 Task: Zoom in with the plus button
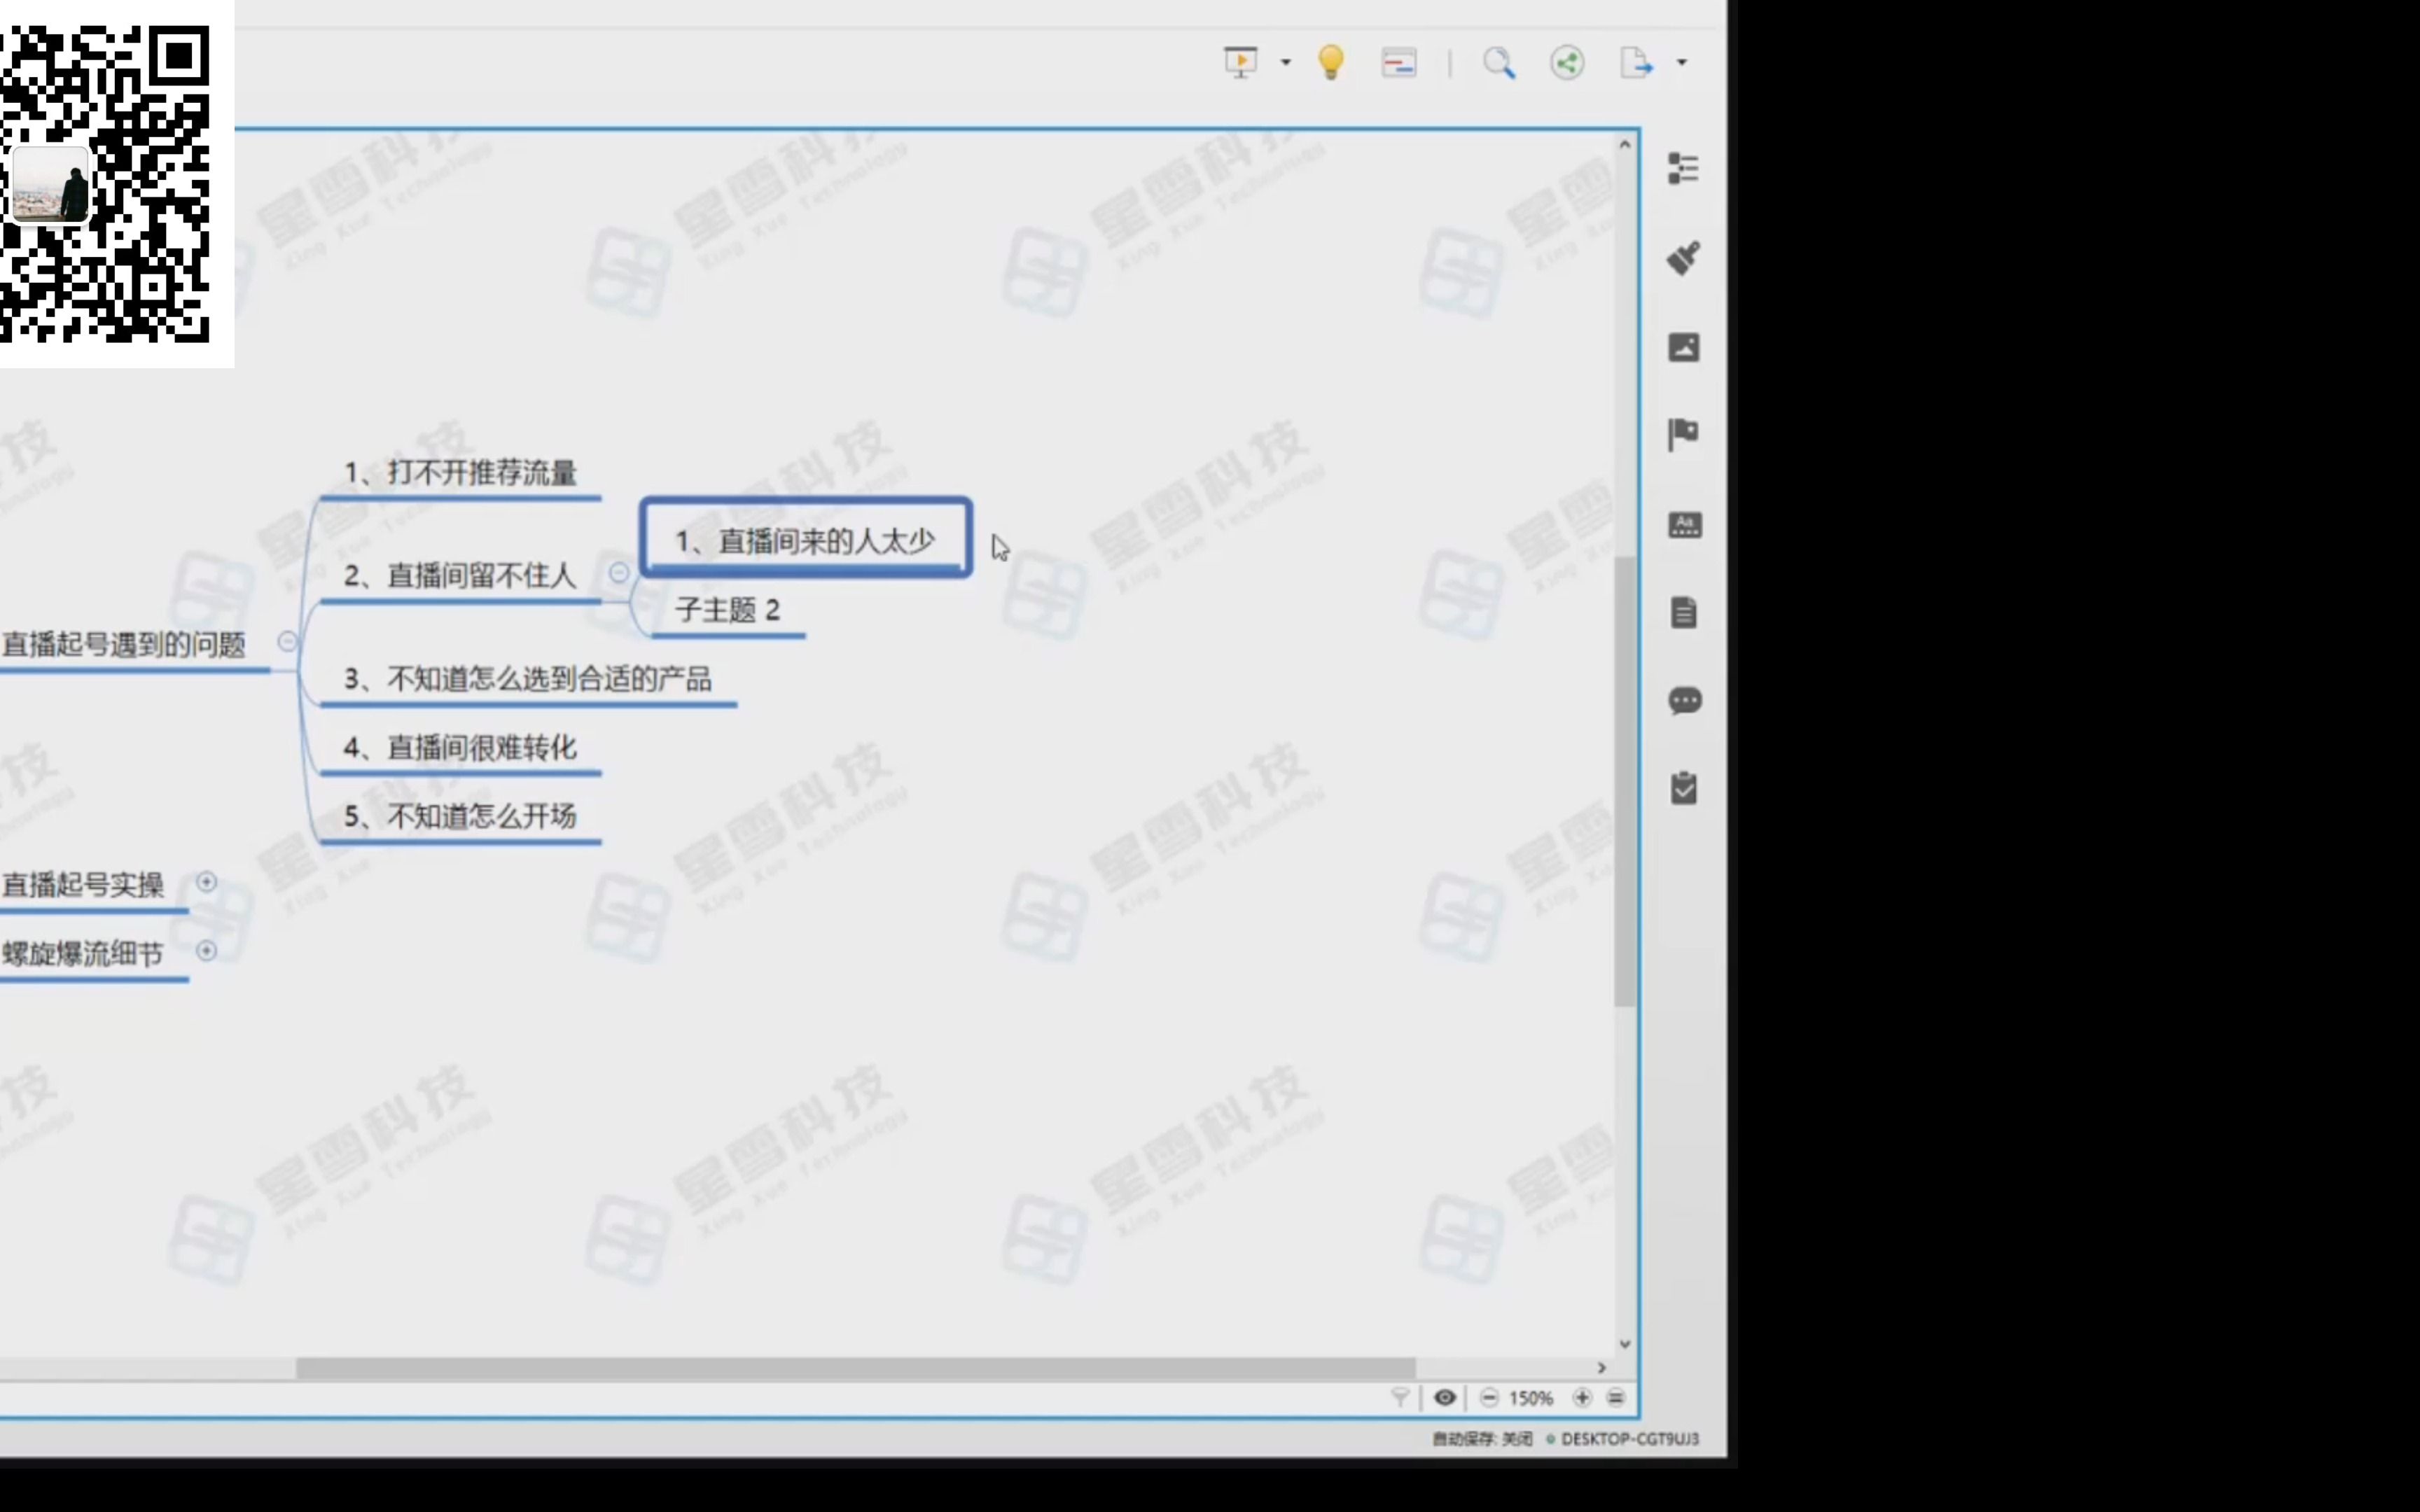point(1582,1397)
